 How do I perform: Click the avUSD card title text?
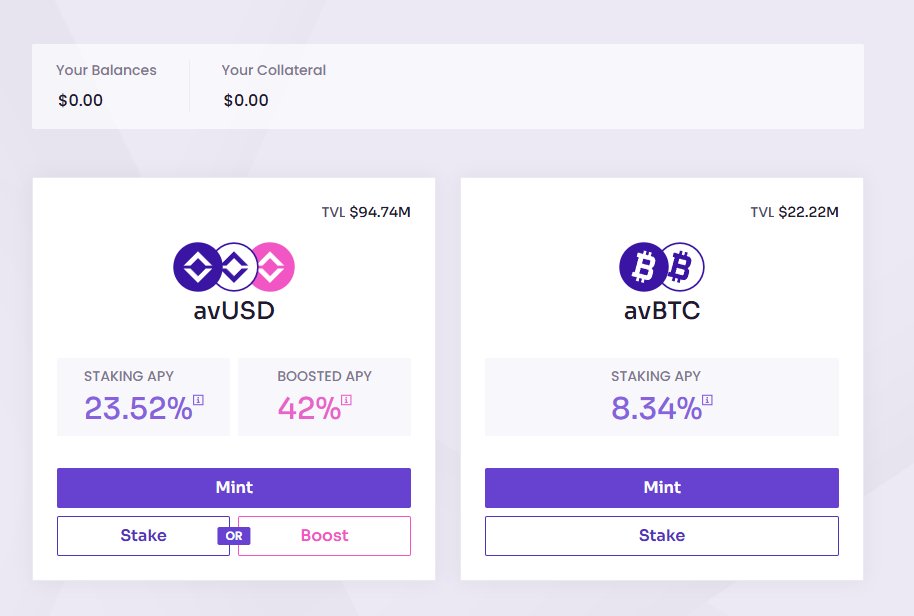click(x=234, y=311)
